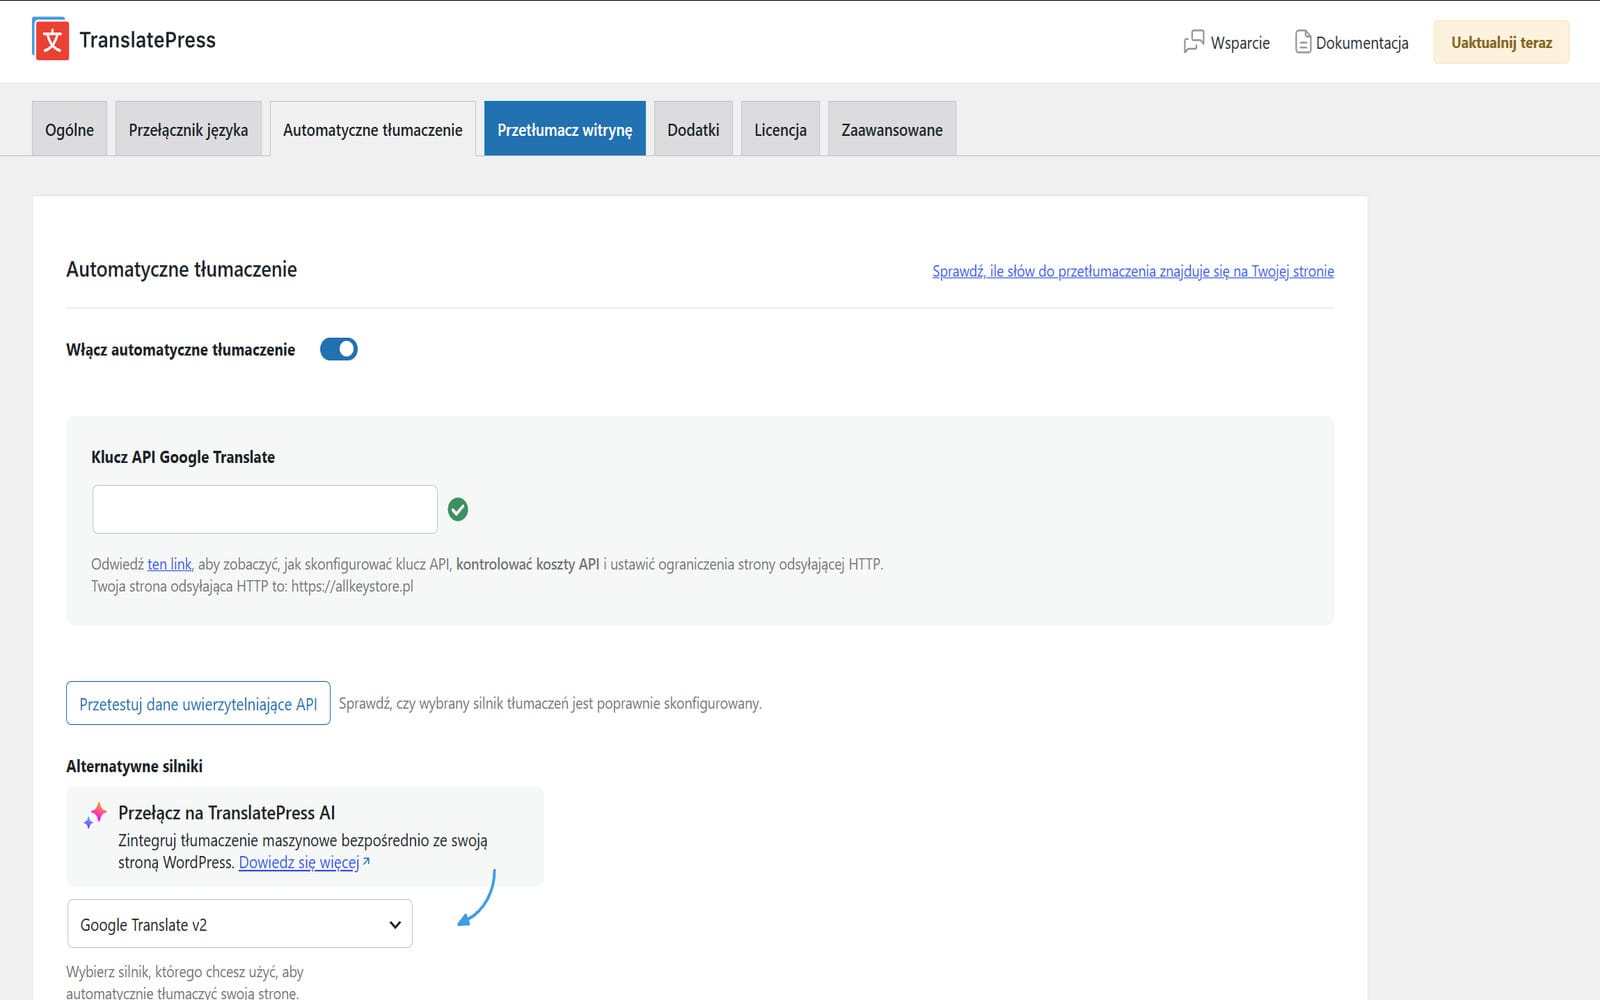Click the Przełącz na TranslatePress AI heading
Viewport: 1600px width, 1000px height.
pyautogui.click(x=227, y=813)
